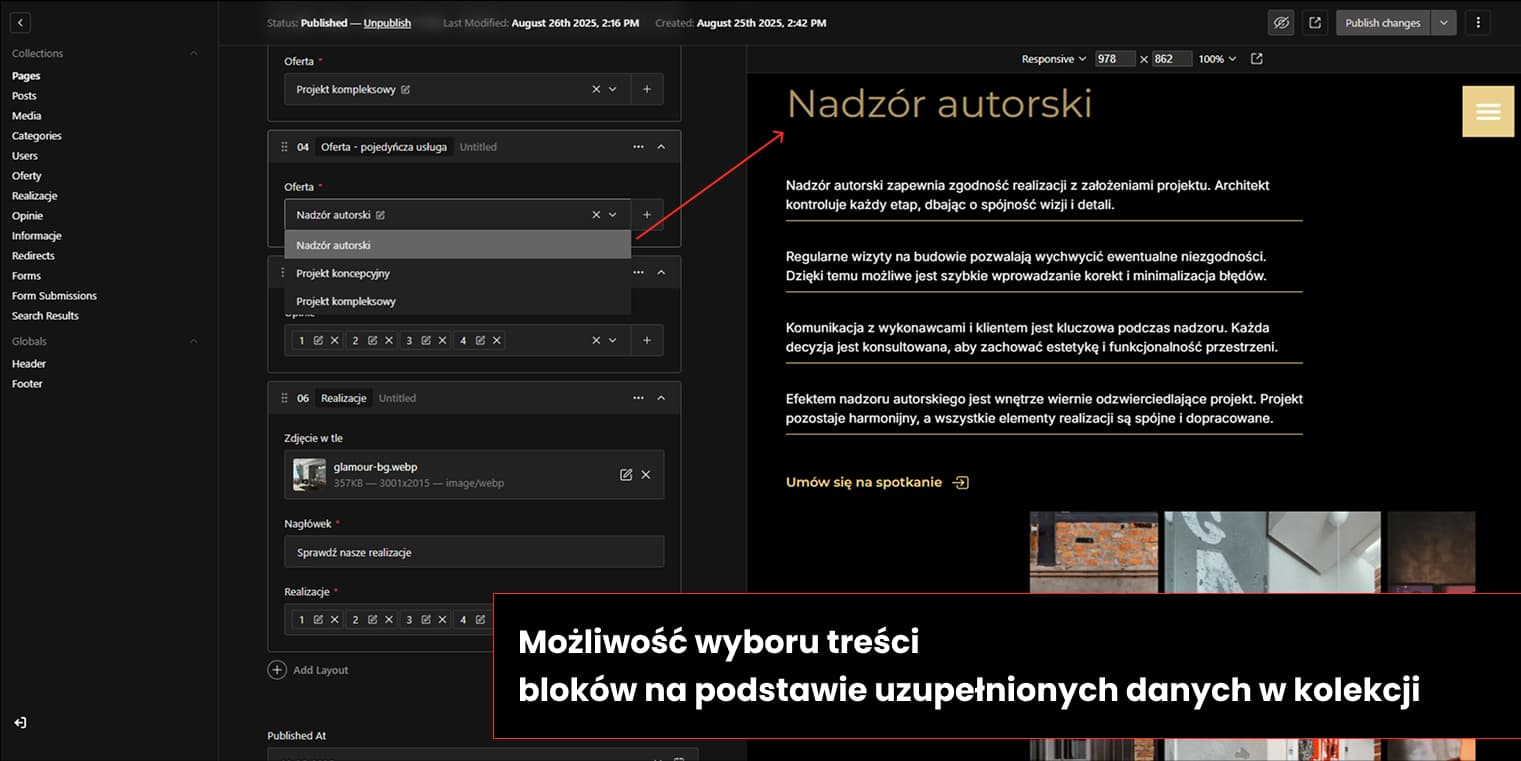Expand the Responsive viewport dropdown

pyautogui.click(x=1052, y=59)
